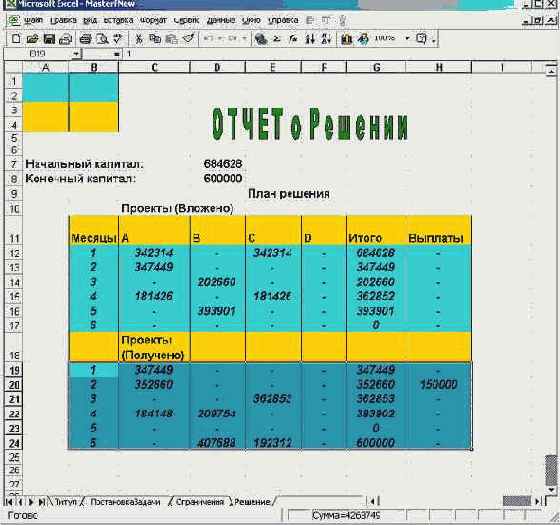This screenshot has width=560, height=525.
Task: Click the Выплаты cell showing 150000
Action: [x=439, y=385]
